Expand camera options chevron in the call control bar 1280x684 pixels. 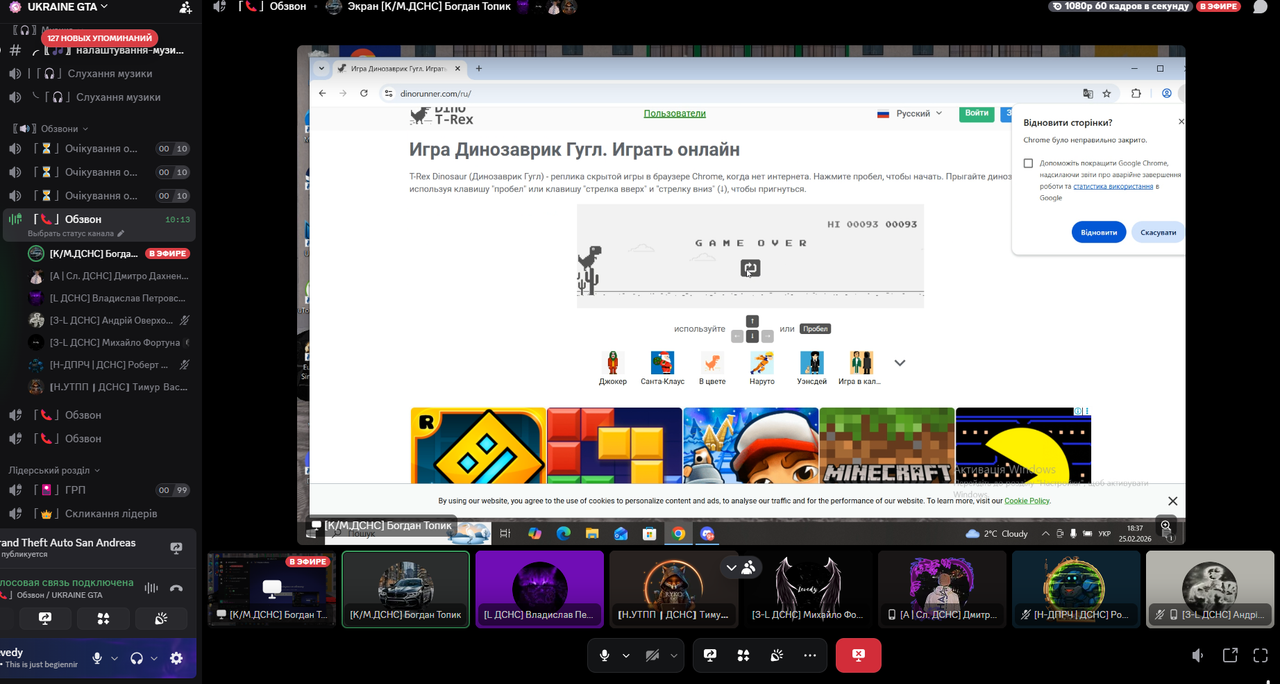tap(674, 655)
